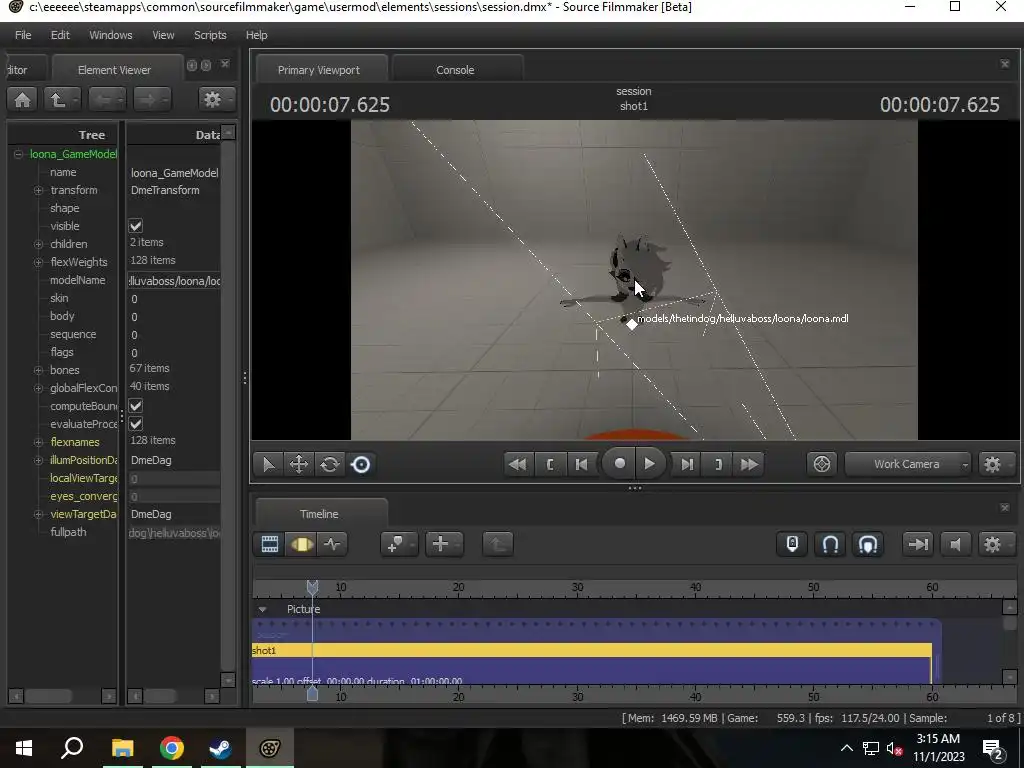
Task: Select the rotate manipulator tool
Action: (x=330, y=464)
